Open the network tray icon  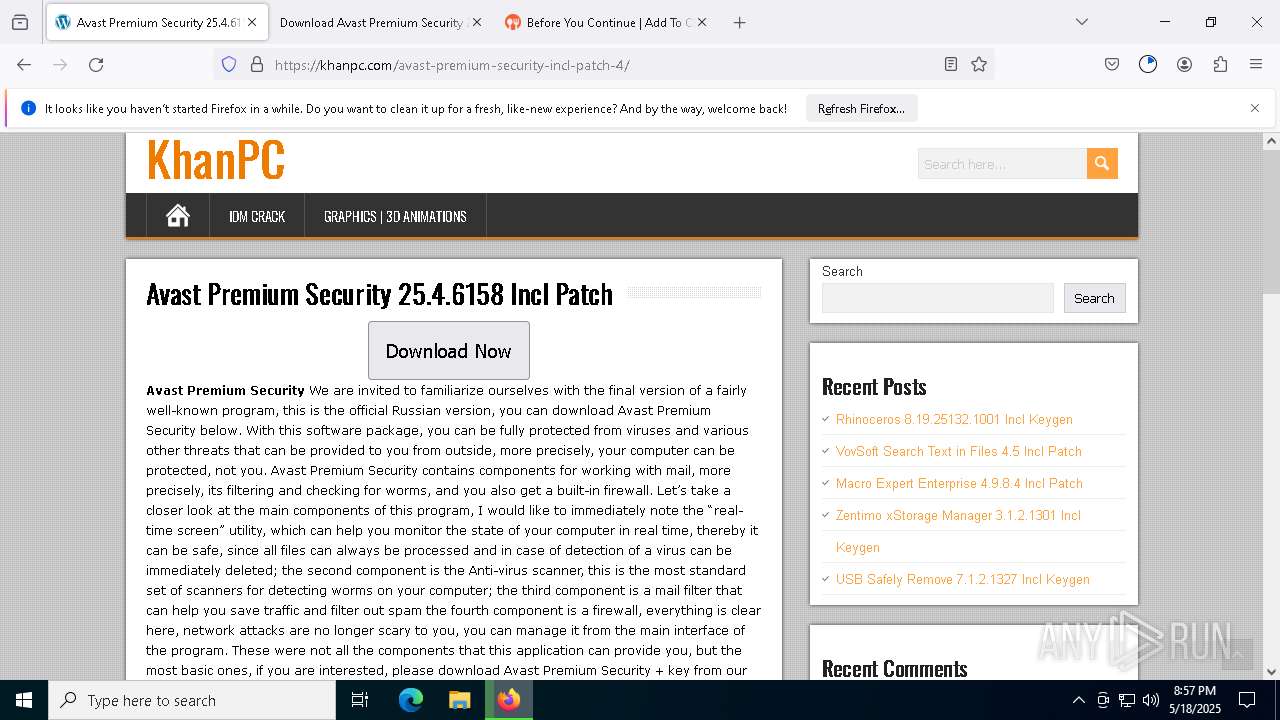(1127, 700)
